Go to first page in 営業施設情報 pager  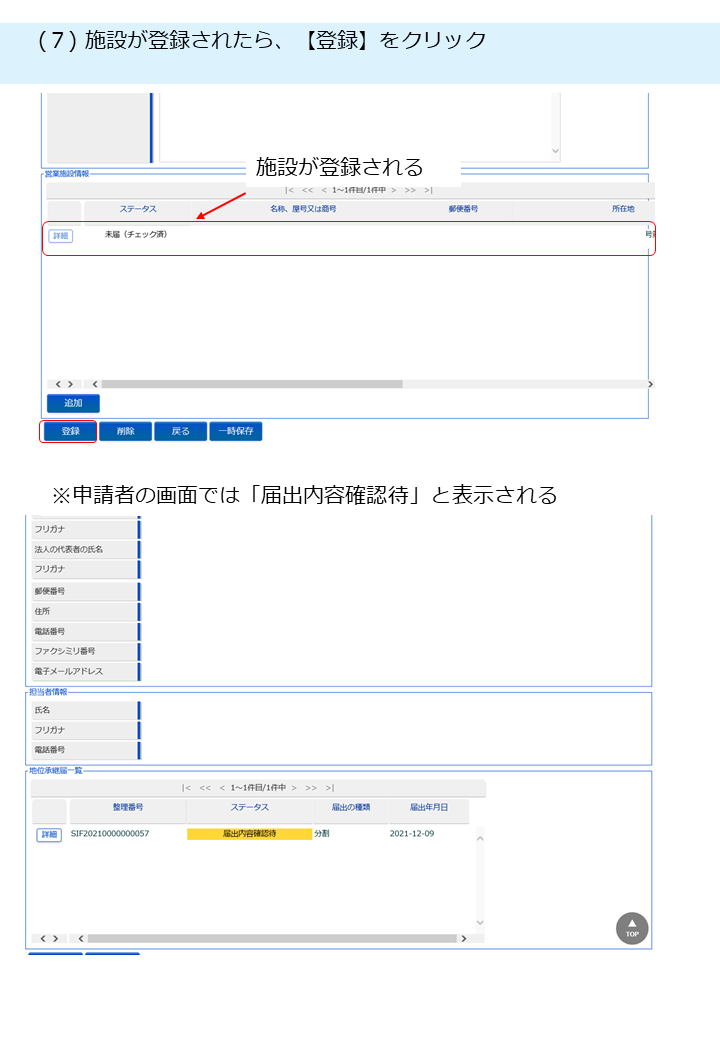tap(289, 190)
